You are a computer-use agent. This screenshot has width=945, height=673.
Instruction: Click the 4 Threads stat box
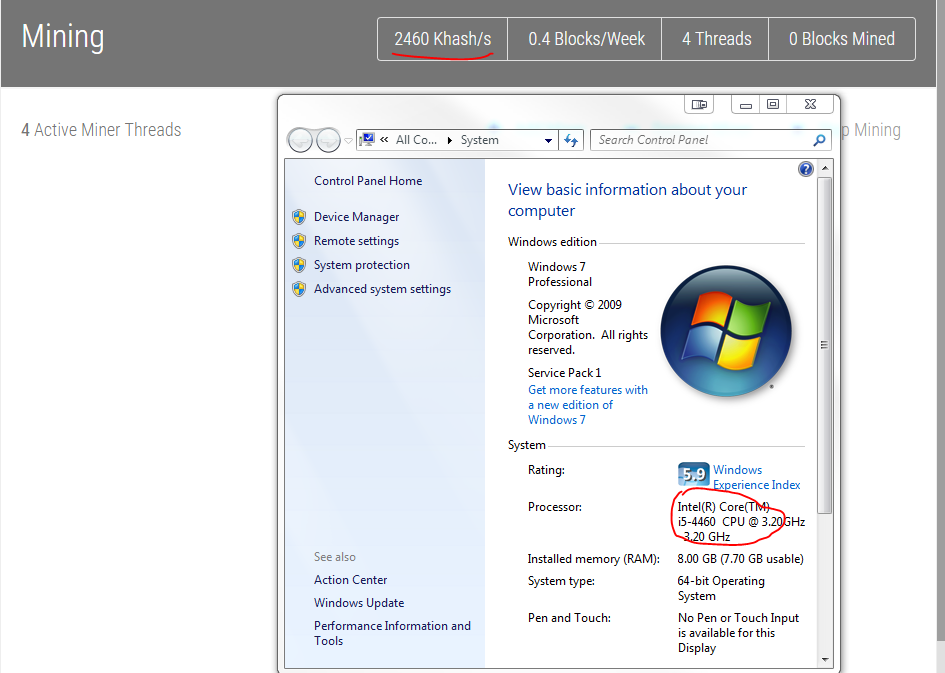tap(716, 39)
